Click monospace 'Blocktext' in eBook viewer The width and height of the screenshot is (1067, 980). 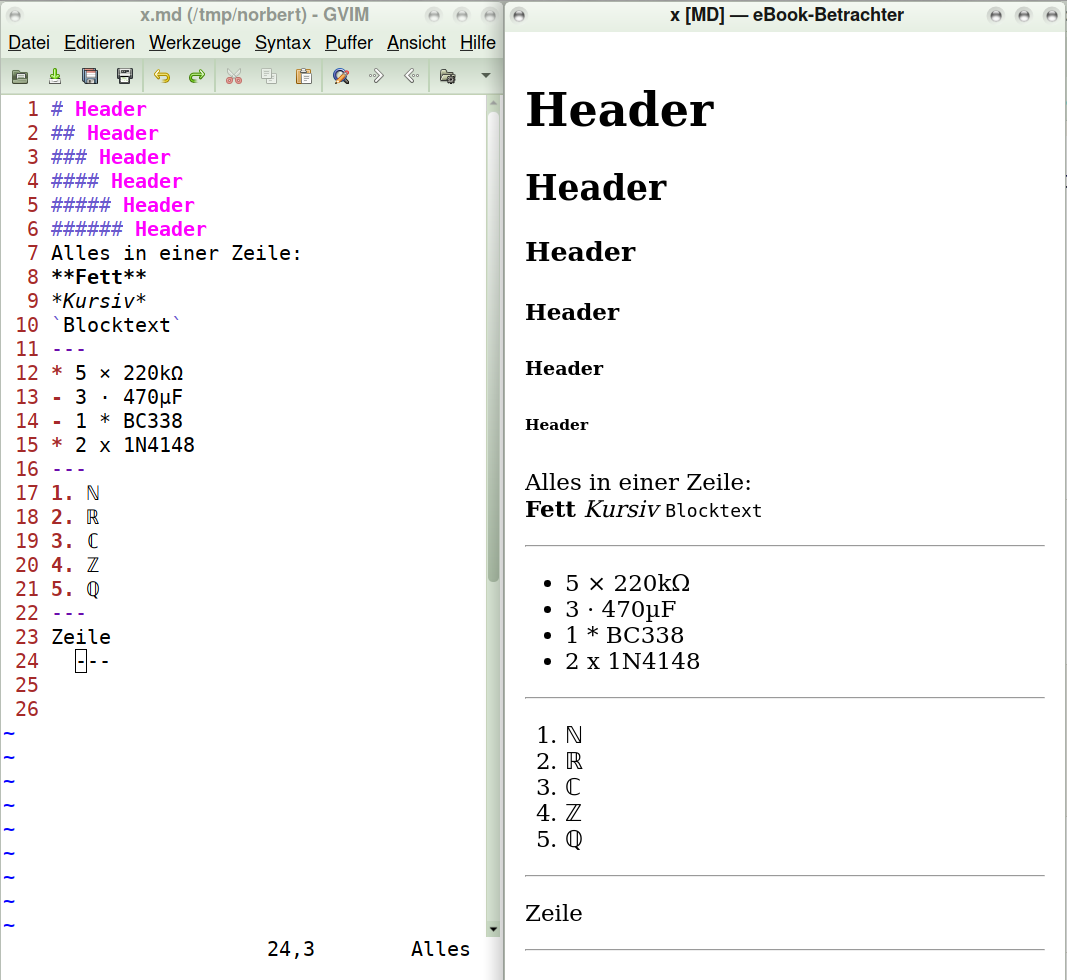pos(713,510)
